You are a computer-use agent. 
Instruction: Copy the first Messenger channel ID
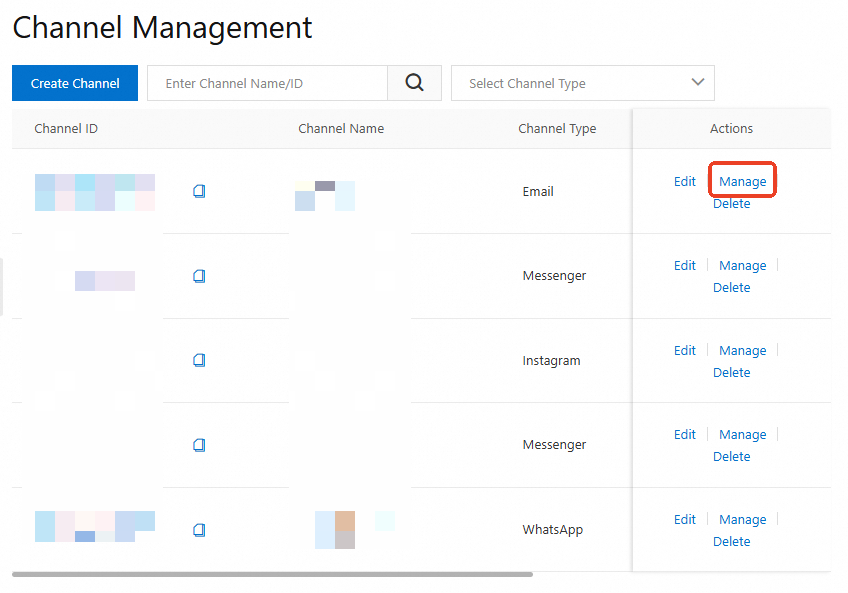(x=198, y=276)
